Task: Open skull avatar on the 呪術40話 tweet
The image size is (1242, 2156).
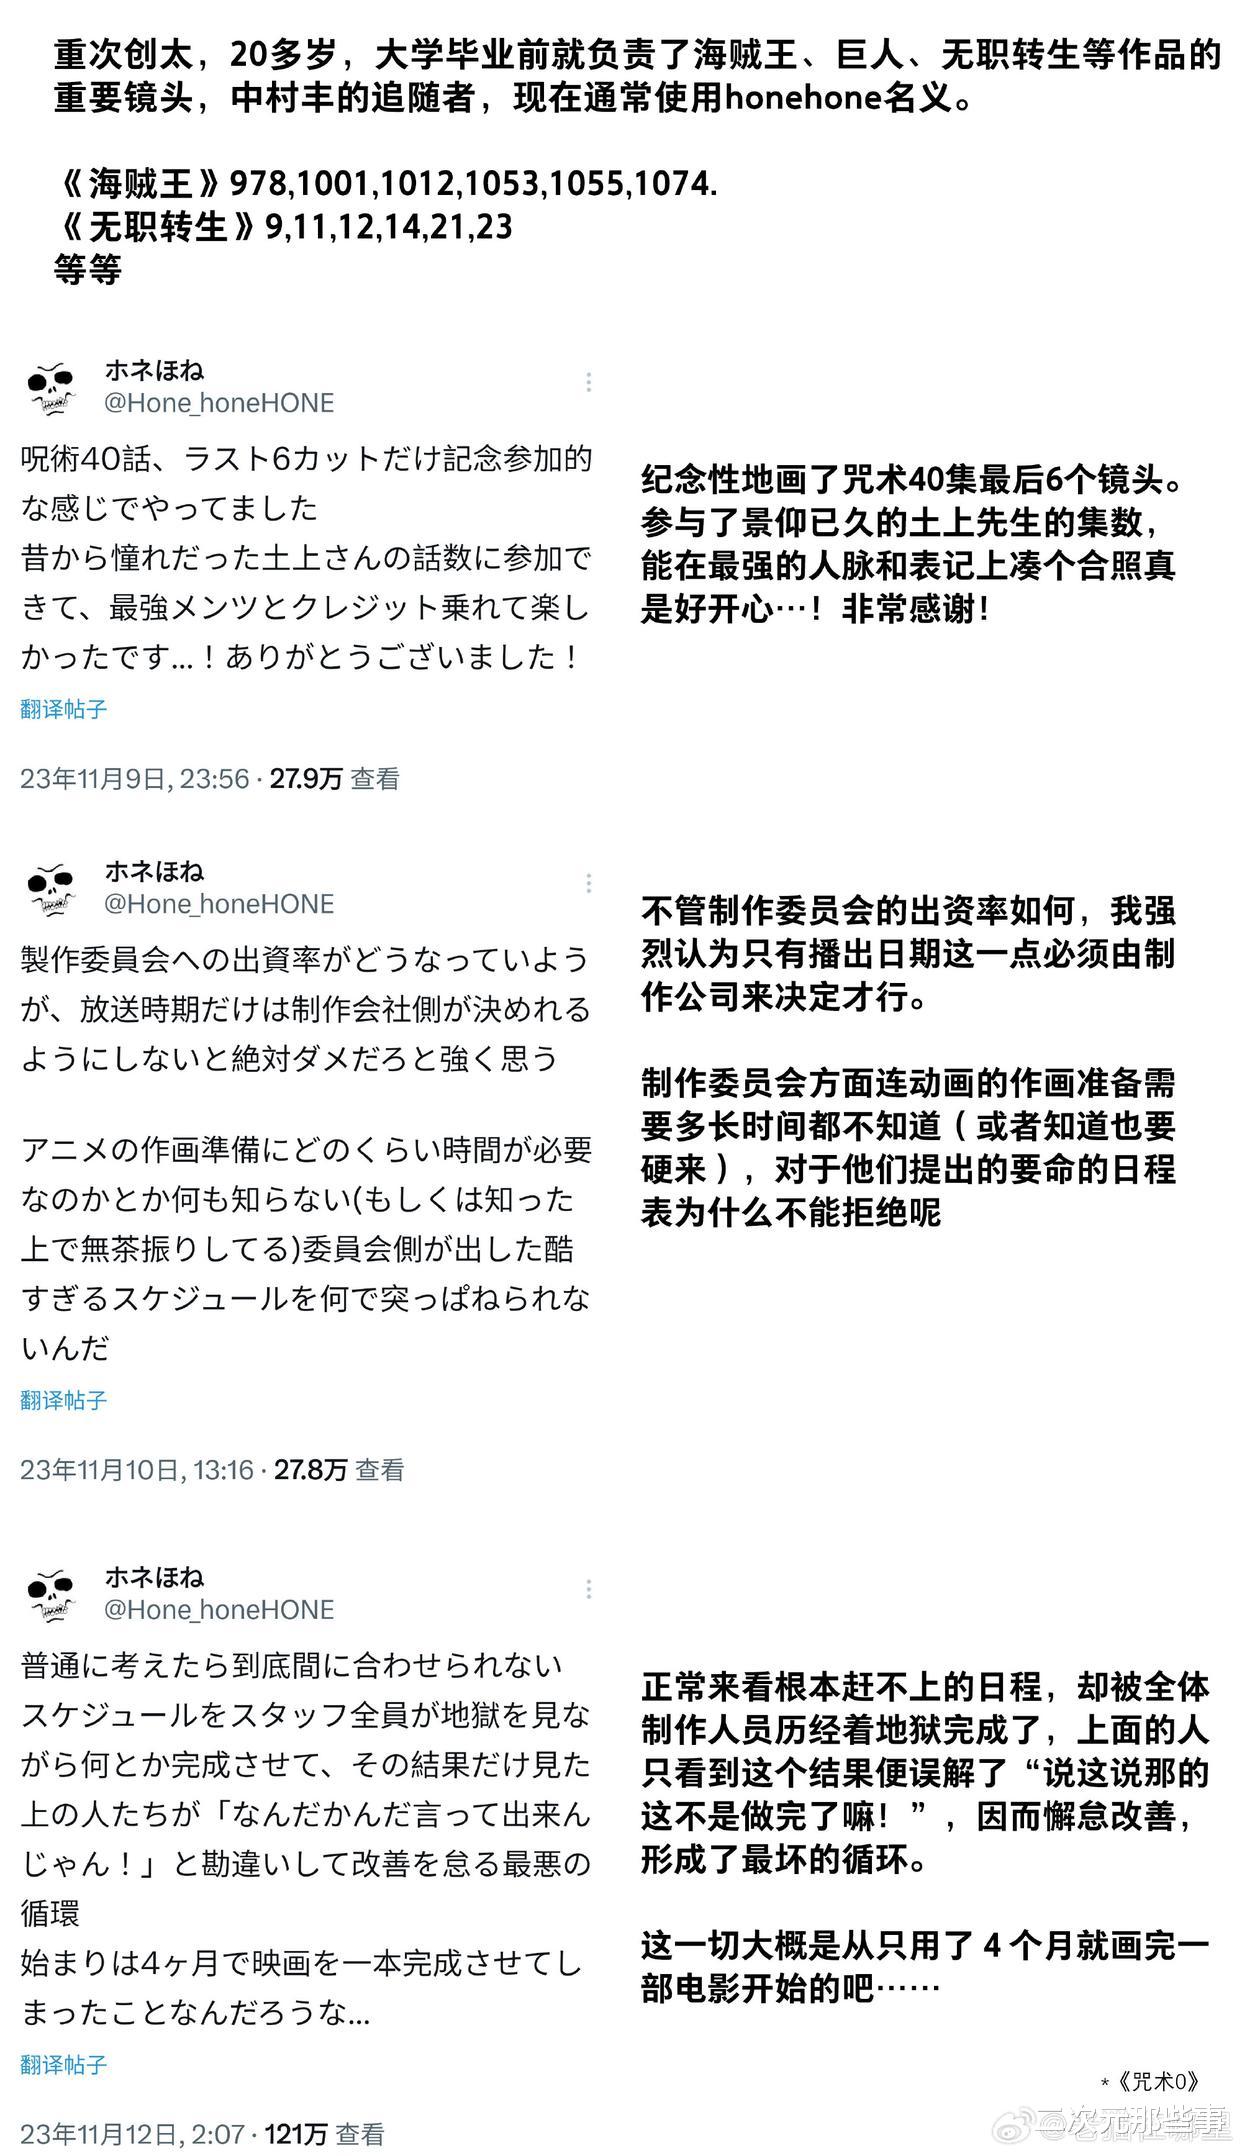Action: [52, 388]
